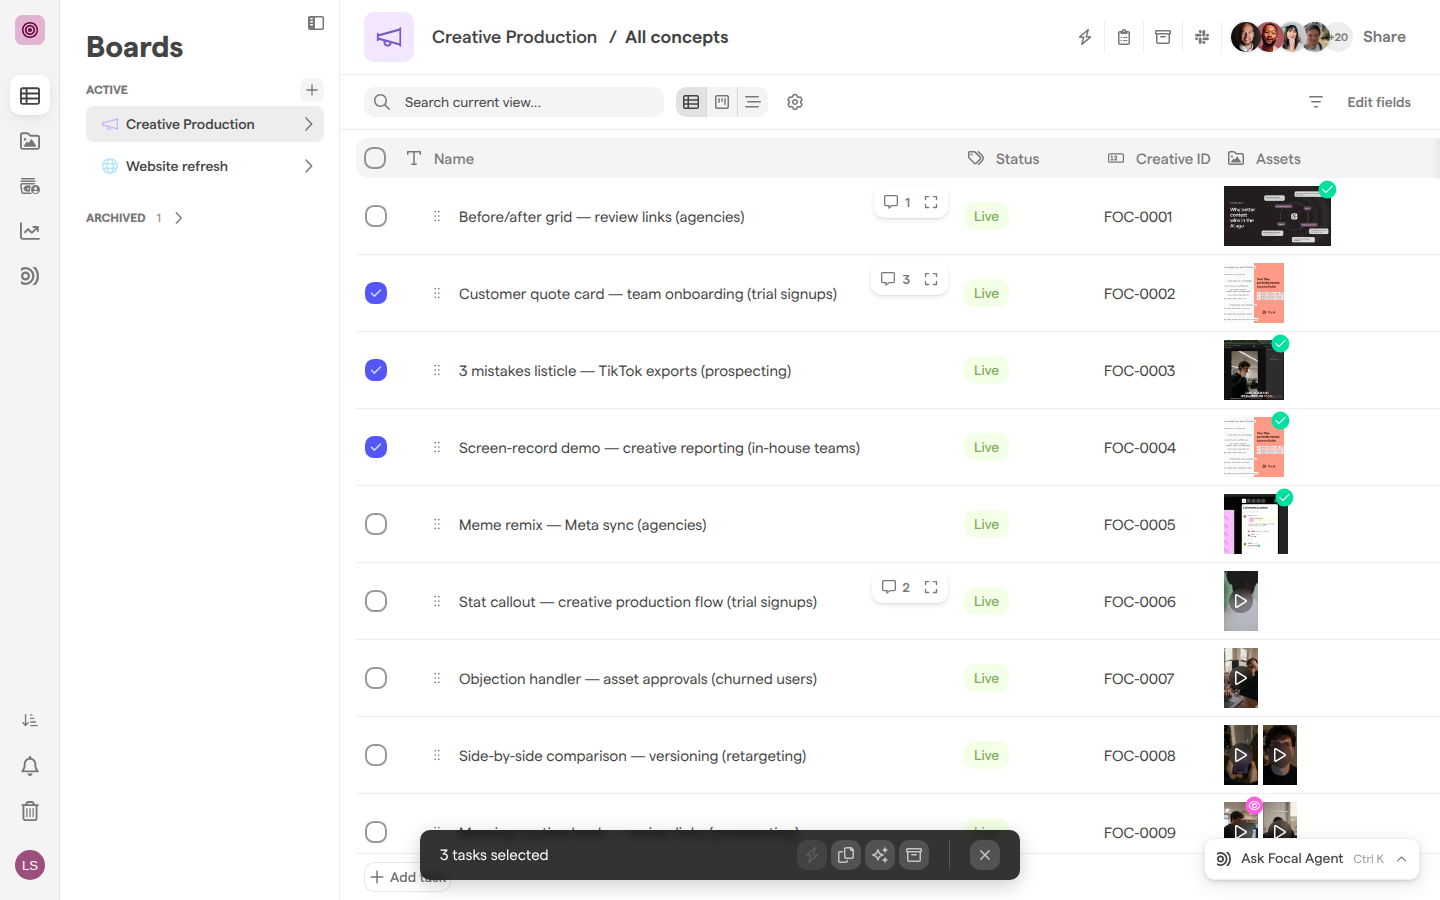Open the archive box icon in header
Screen dimensions: 1440x900
click(x=1163, y=37)
